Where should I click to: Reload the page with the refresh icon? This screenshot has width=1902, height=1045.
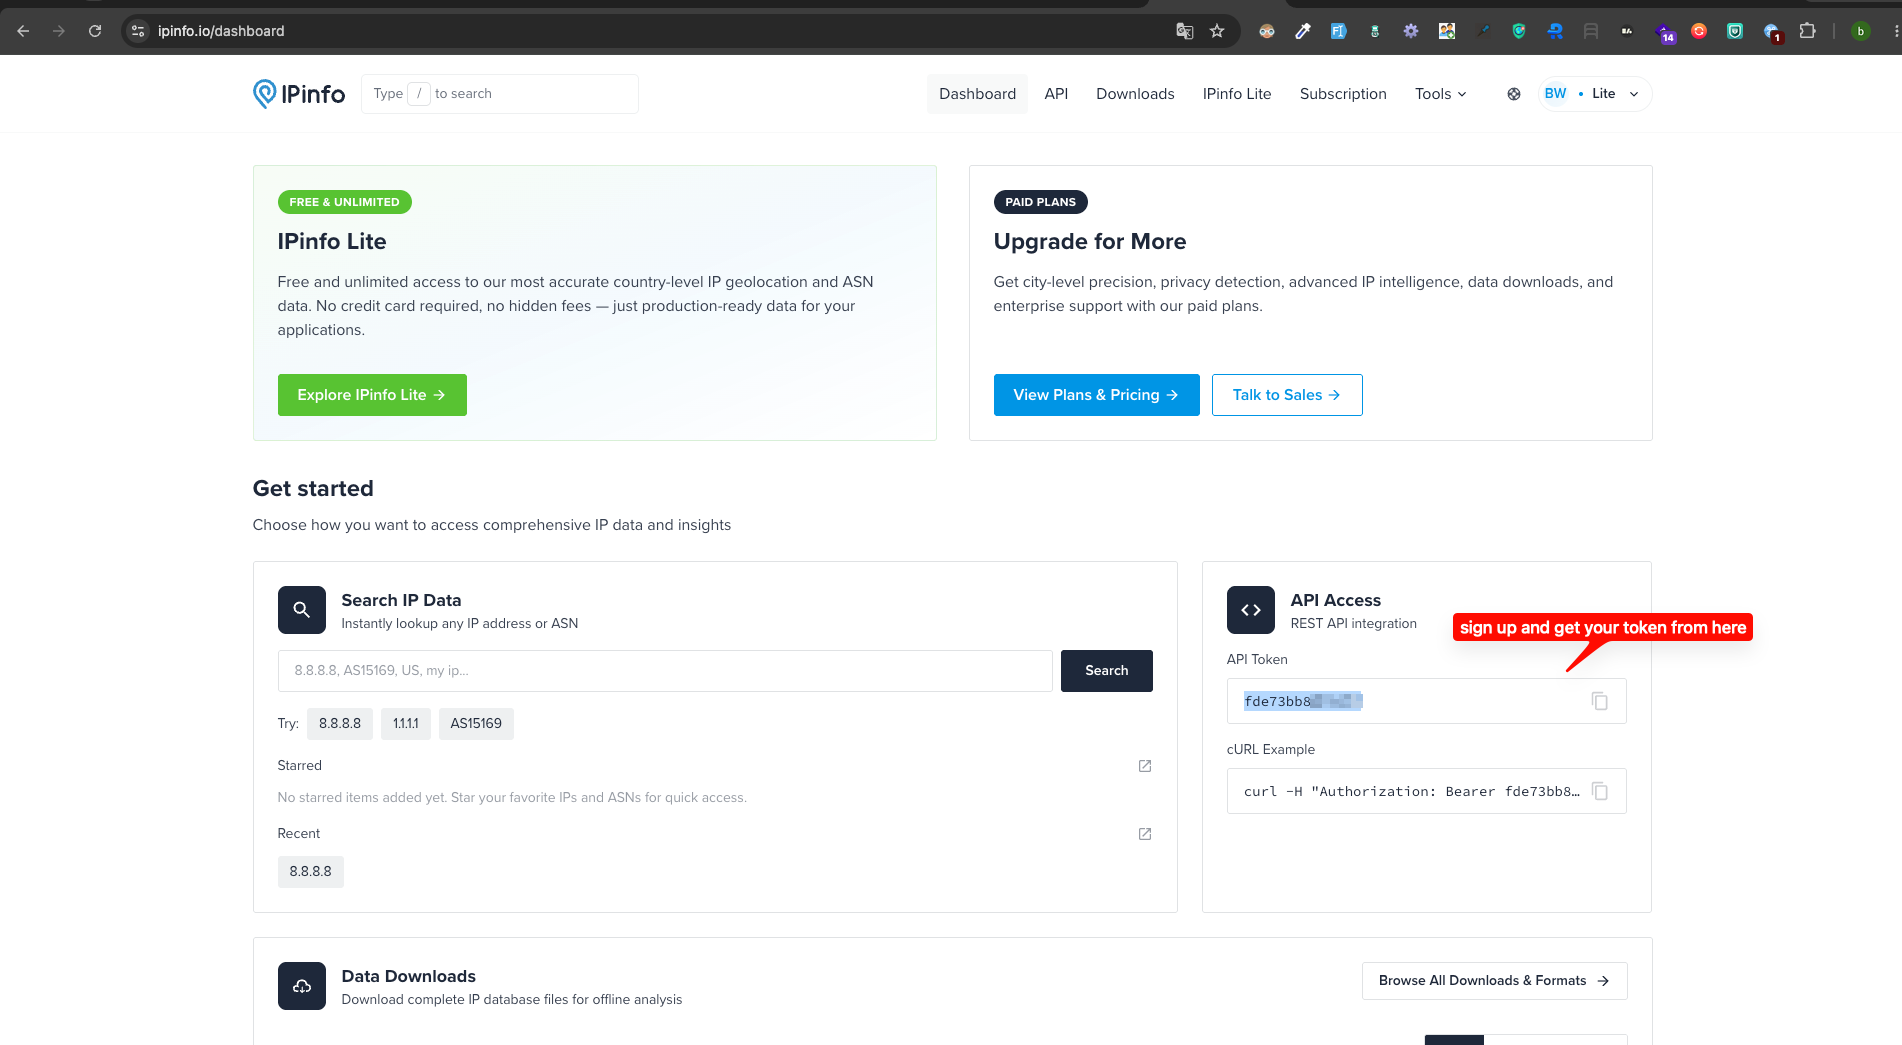point(95,31)
